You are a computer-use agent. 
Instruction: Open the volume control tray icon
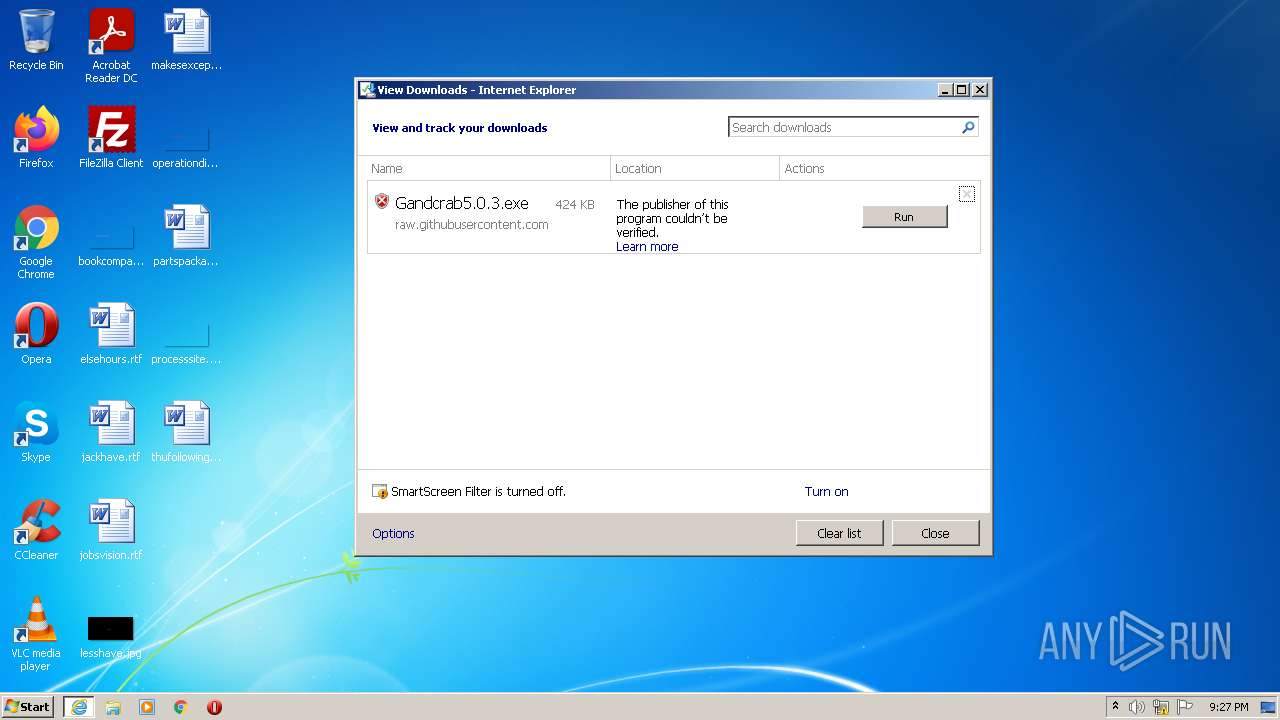pyautogui.click(x=1137, y=707)
